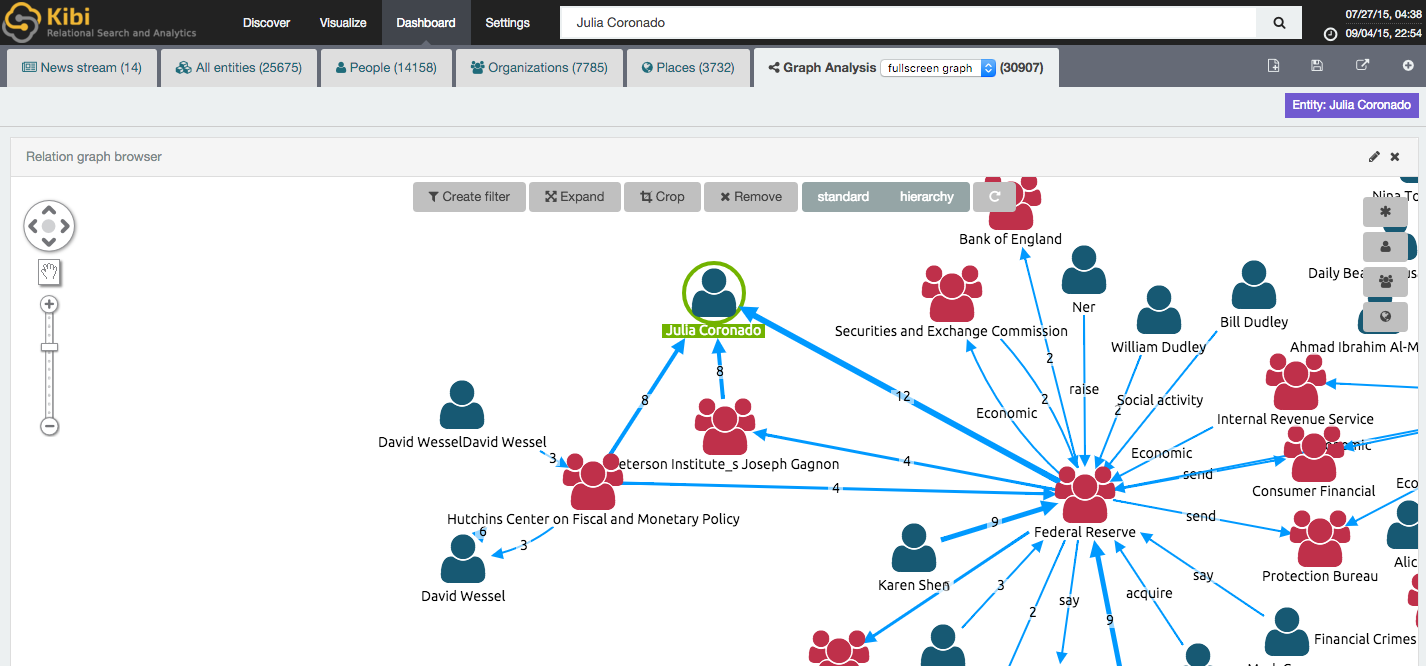Viewport: 1426px width, 666px height.
Task: Select the Julia Coronado node
Action: click(714, 292)
